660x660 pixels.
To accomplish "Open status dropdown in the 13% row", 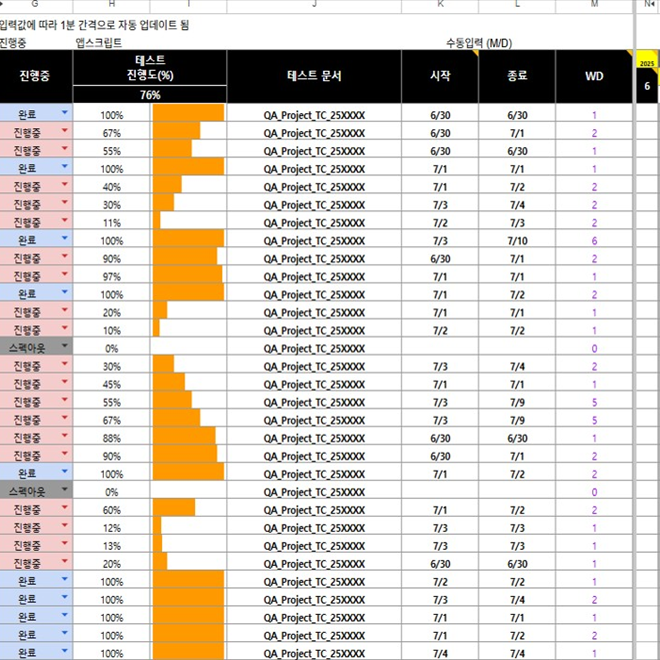I will click(x=64, y=543).
